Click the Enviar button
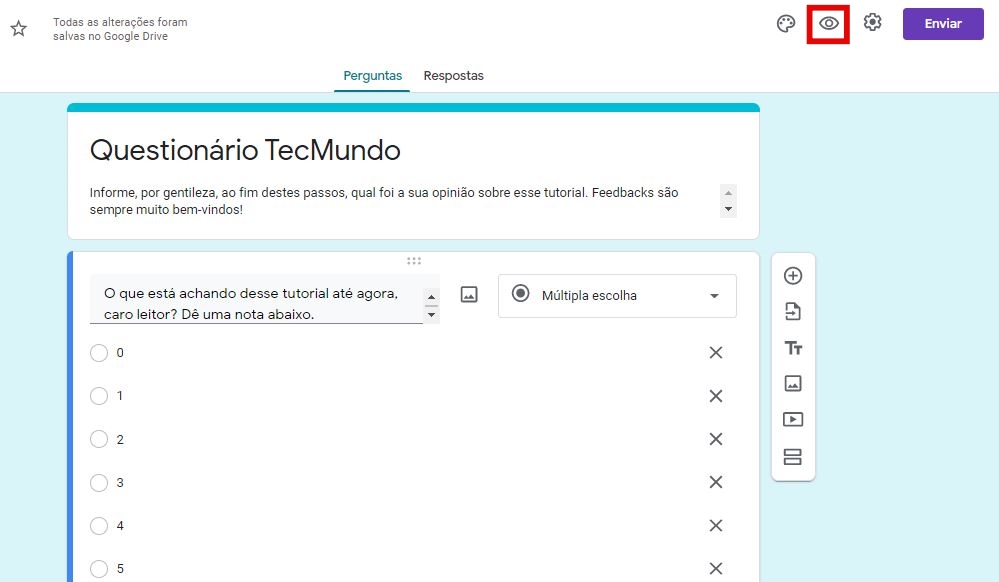Viewport: 999px width, 582px height. pyautogui.click(x=943, y=24)
